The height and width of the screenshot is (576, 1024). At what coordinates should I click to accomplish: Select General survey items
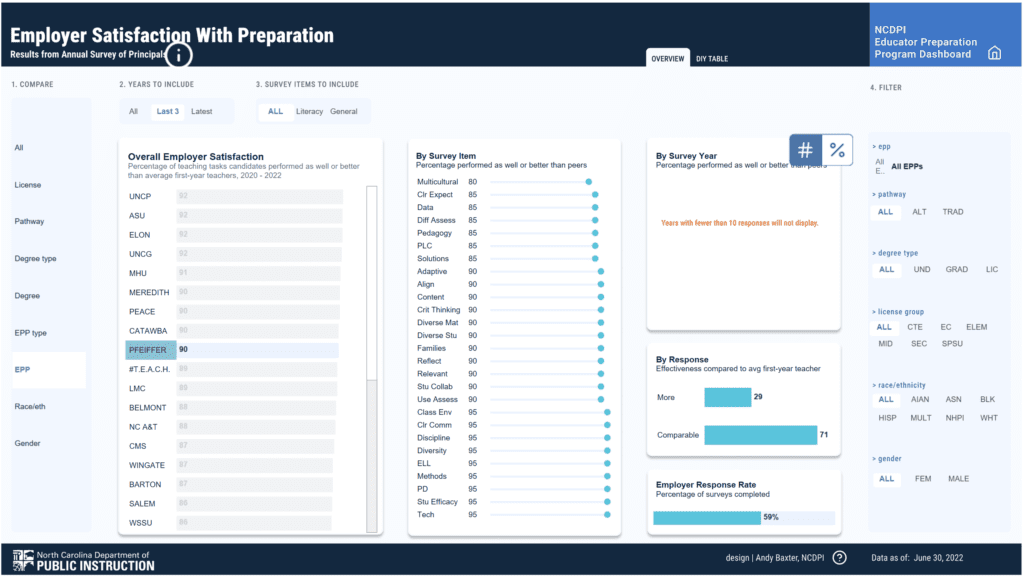(x=344, y=112)
